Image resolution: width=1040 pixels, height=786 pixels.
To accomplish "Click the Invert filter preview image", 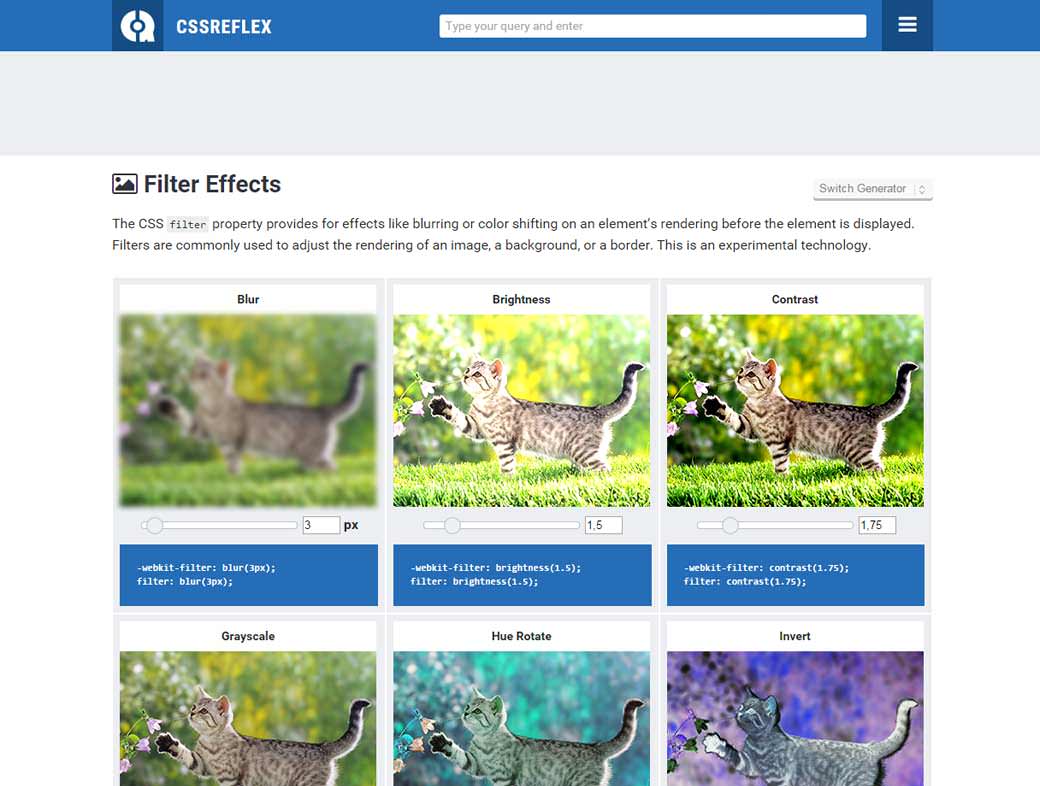I will click(x=794, y=718).
